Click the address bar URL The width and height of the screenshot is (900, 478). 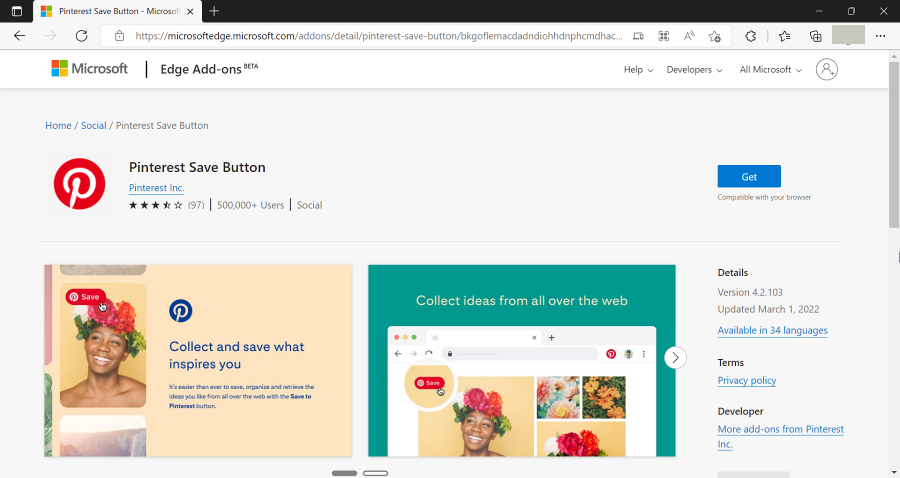379,36
